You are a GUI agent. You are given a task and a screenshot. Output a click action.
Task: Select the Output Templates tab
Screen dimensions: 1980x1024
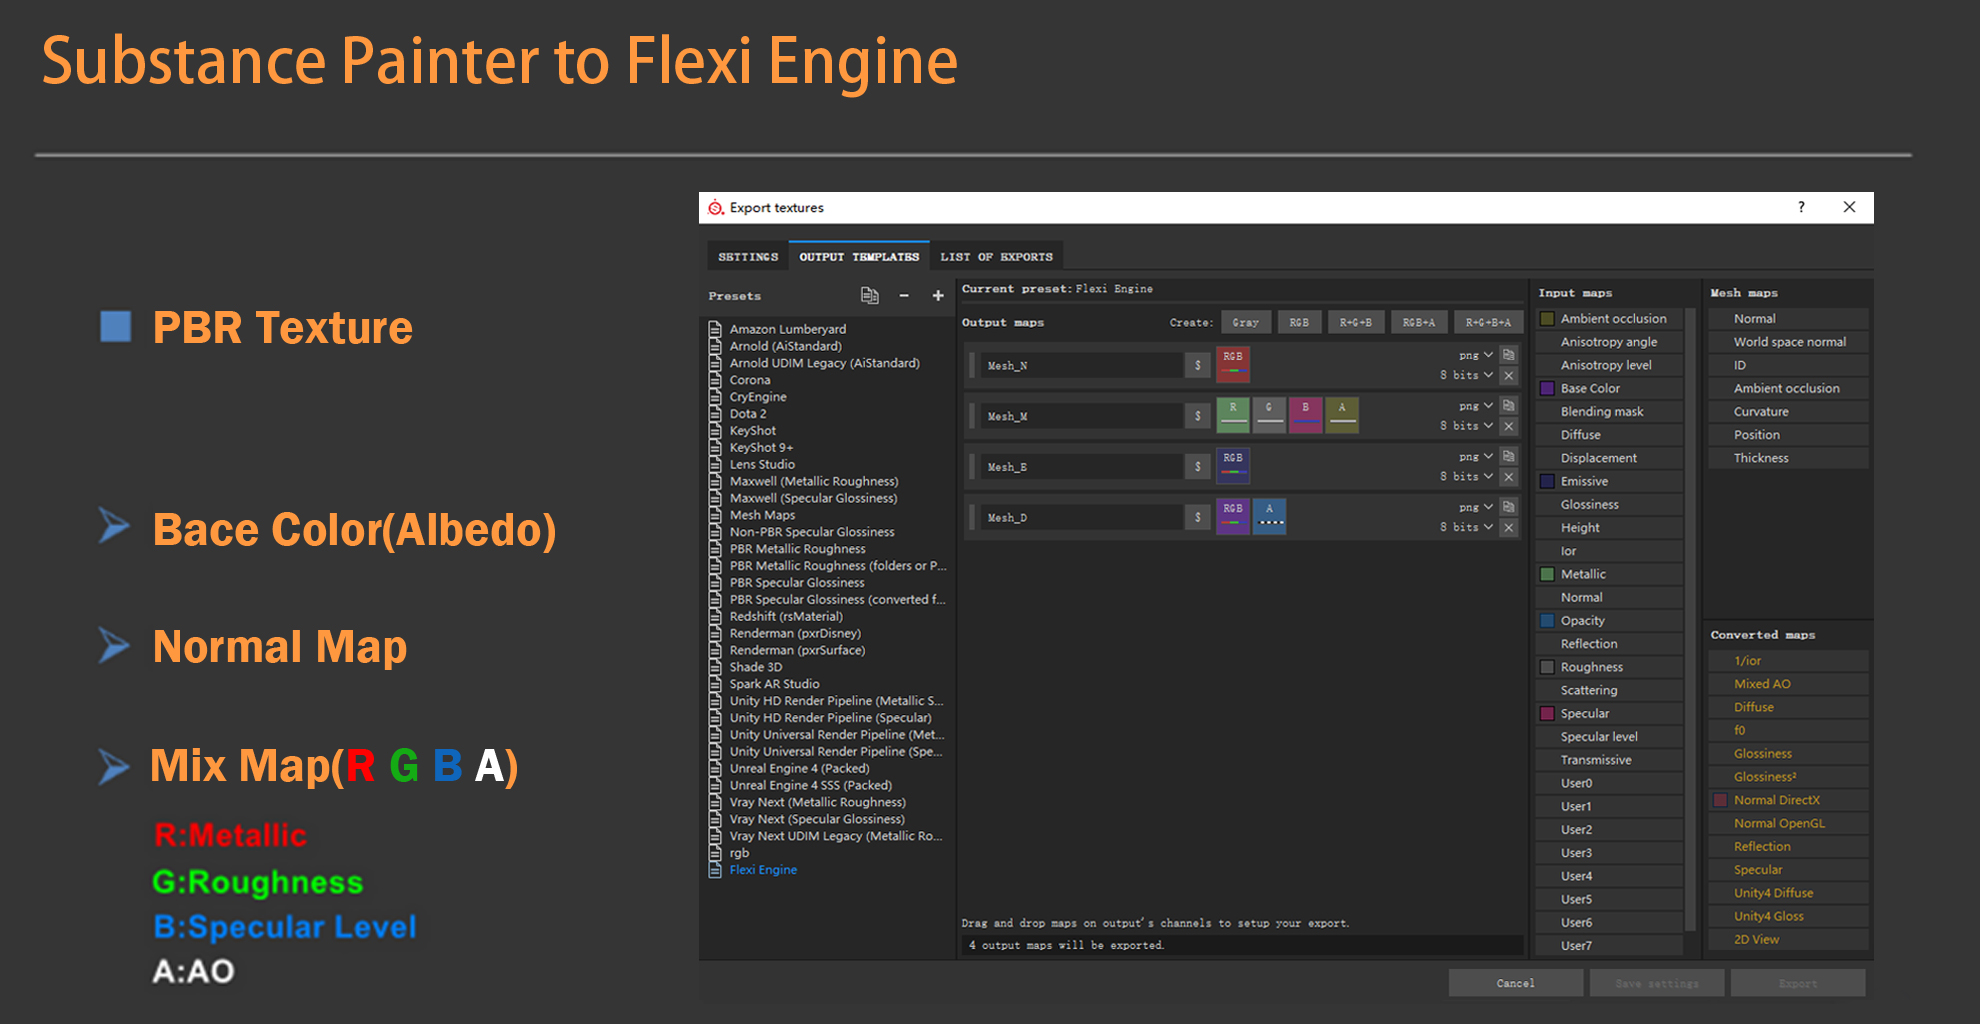(x=859, y=256)
